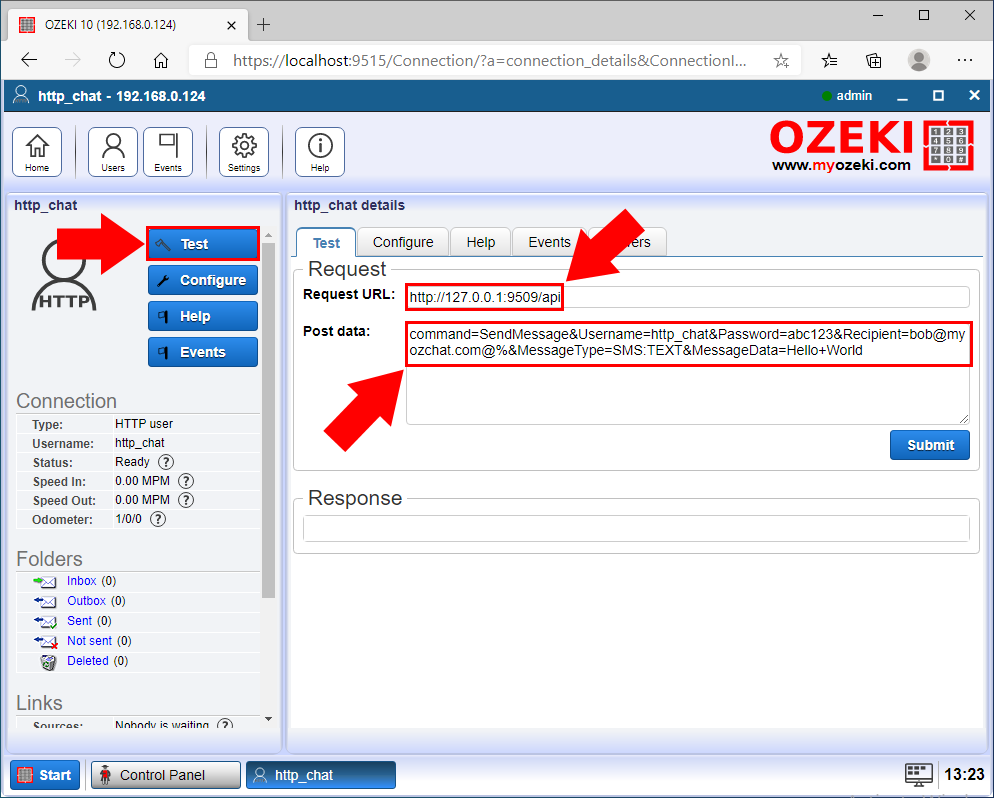This screenshot has height=798, width=994.
Task: Click the Status help question mark
Action: coord(165,462)
